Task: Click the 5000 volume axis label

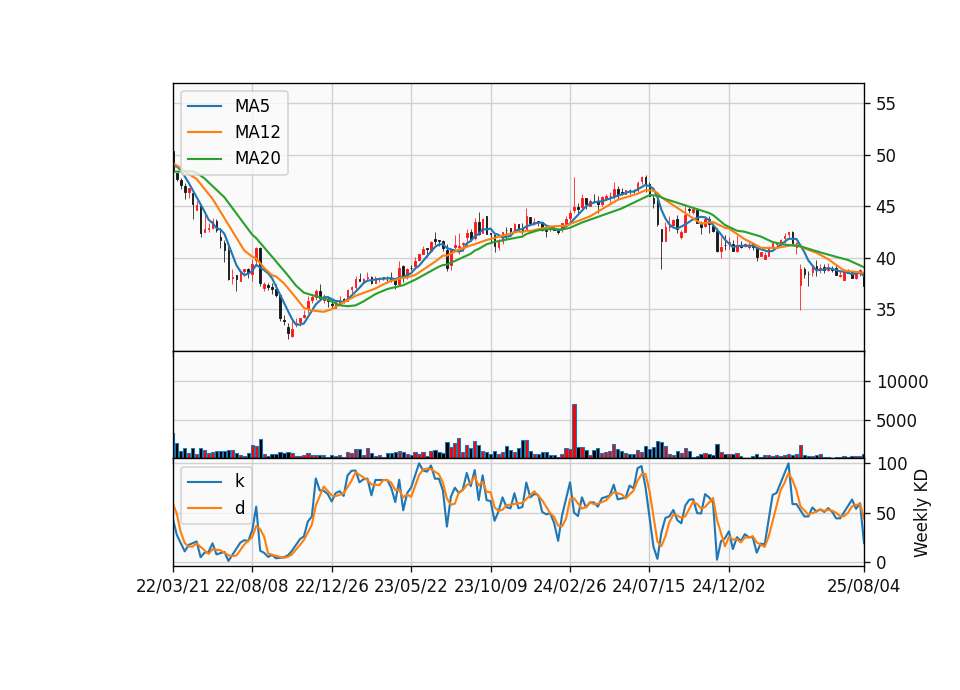Action: pos(897,421)
